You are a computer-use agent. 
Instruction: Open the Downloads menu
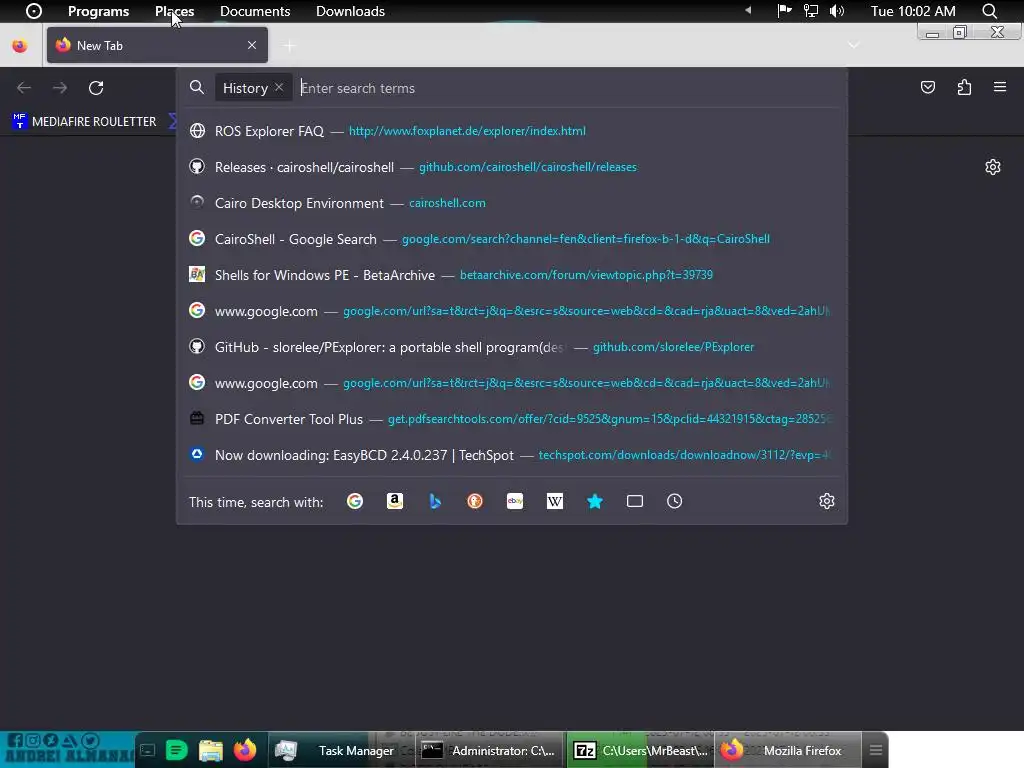pyautogui.click(x=350, y=11)
